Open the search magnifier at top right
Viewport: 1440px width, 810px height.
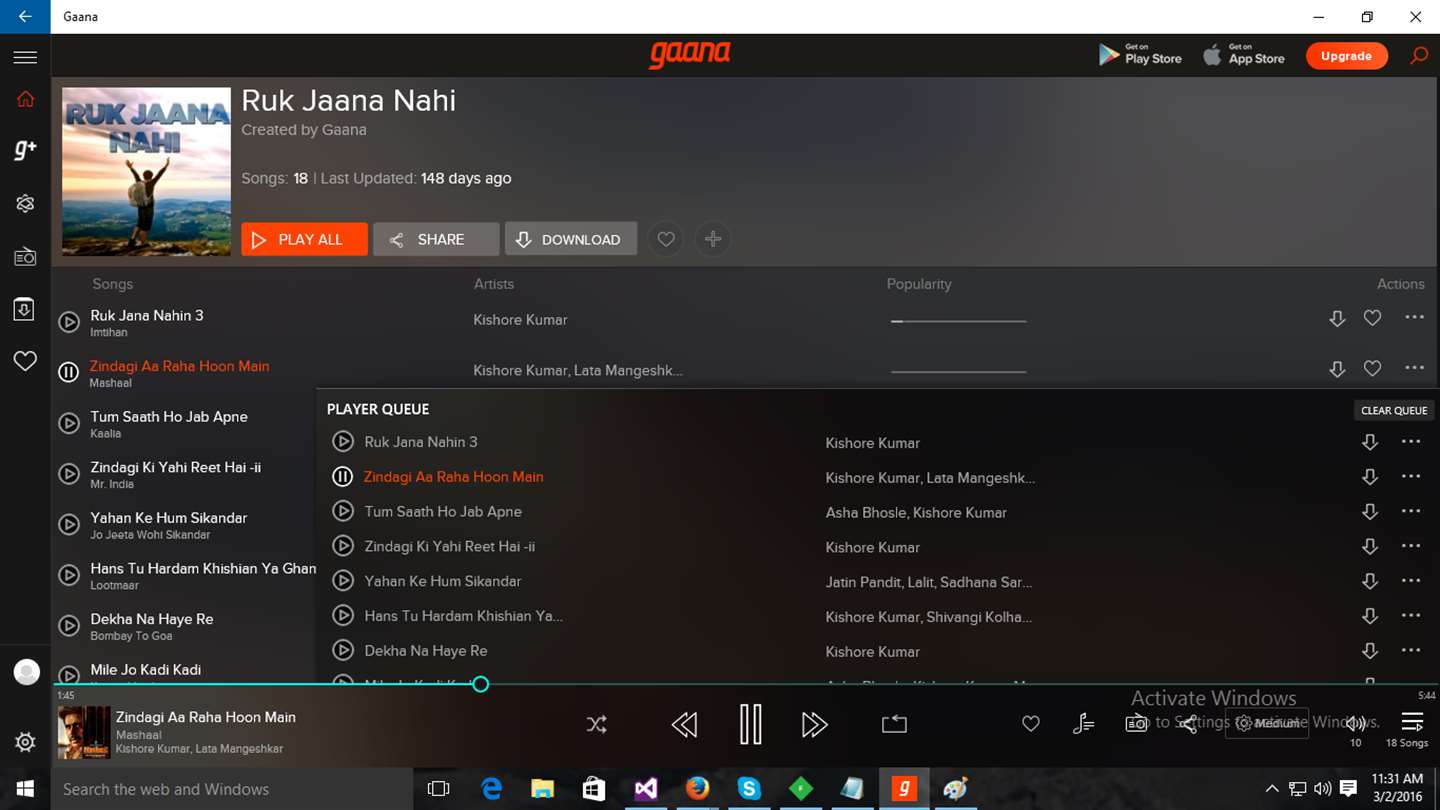point(1419,56)
